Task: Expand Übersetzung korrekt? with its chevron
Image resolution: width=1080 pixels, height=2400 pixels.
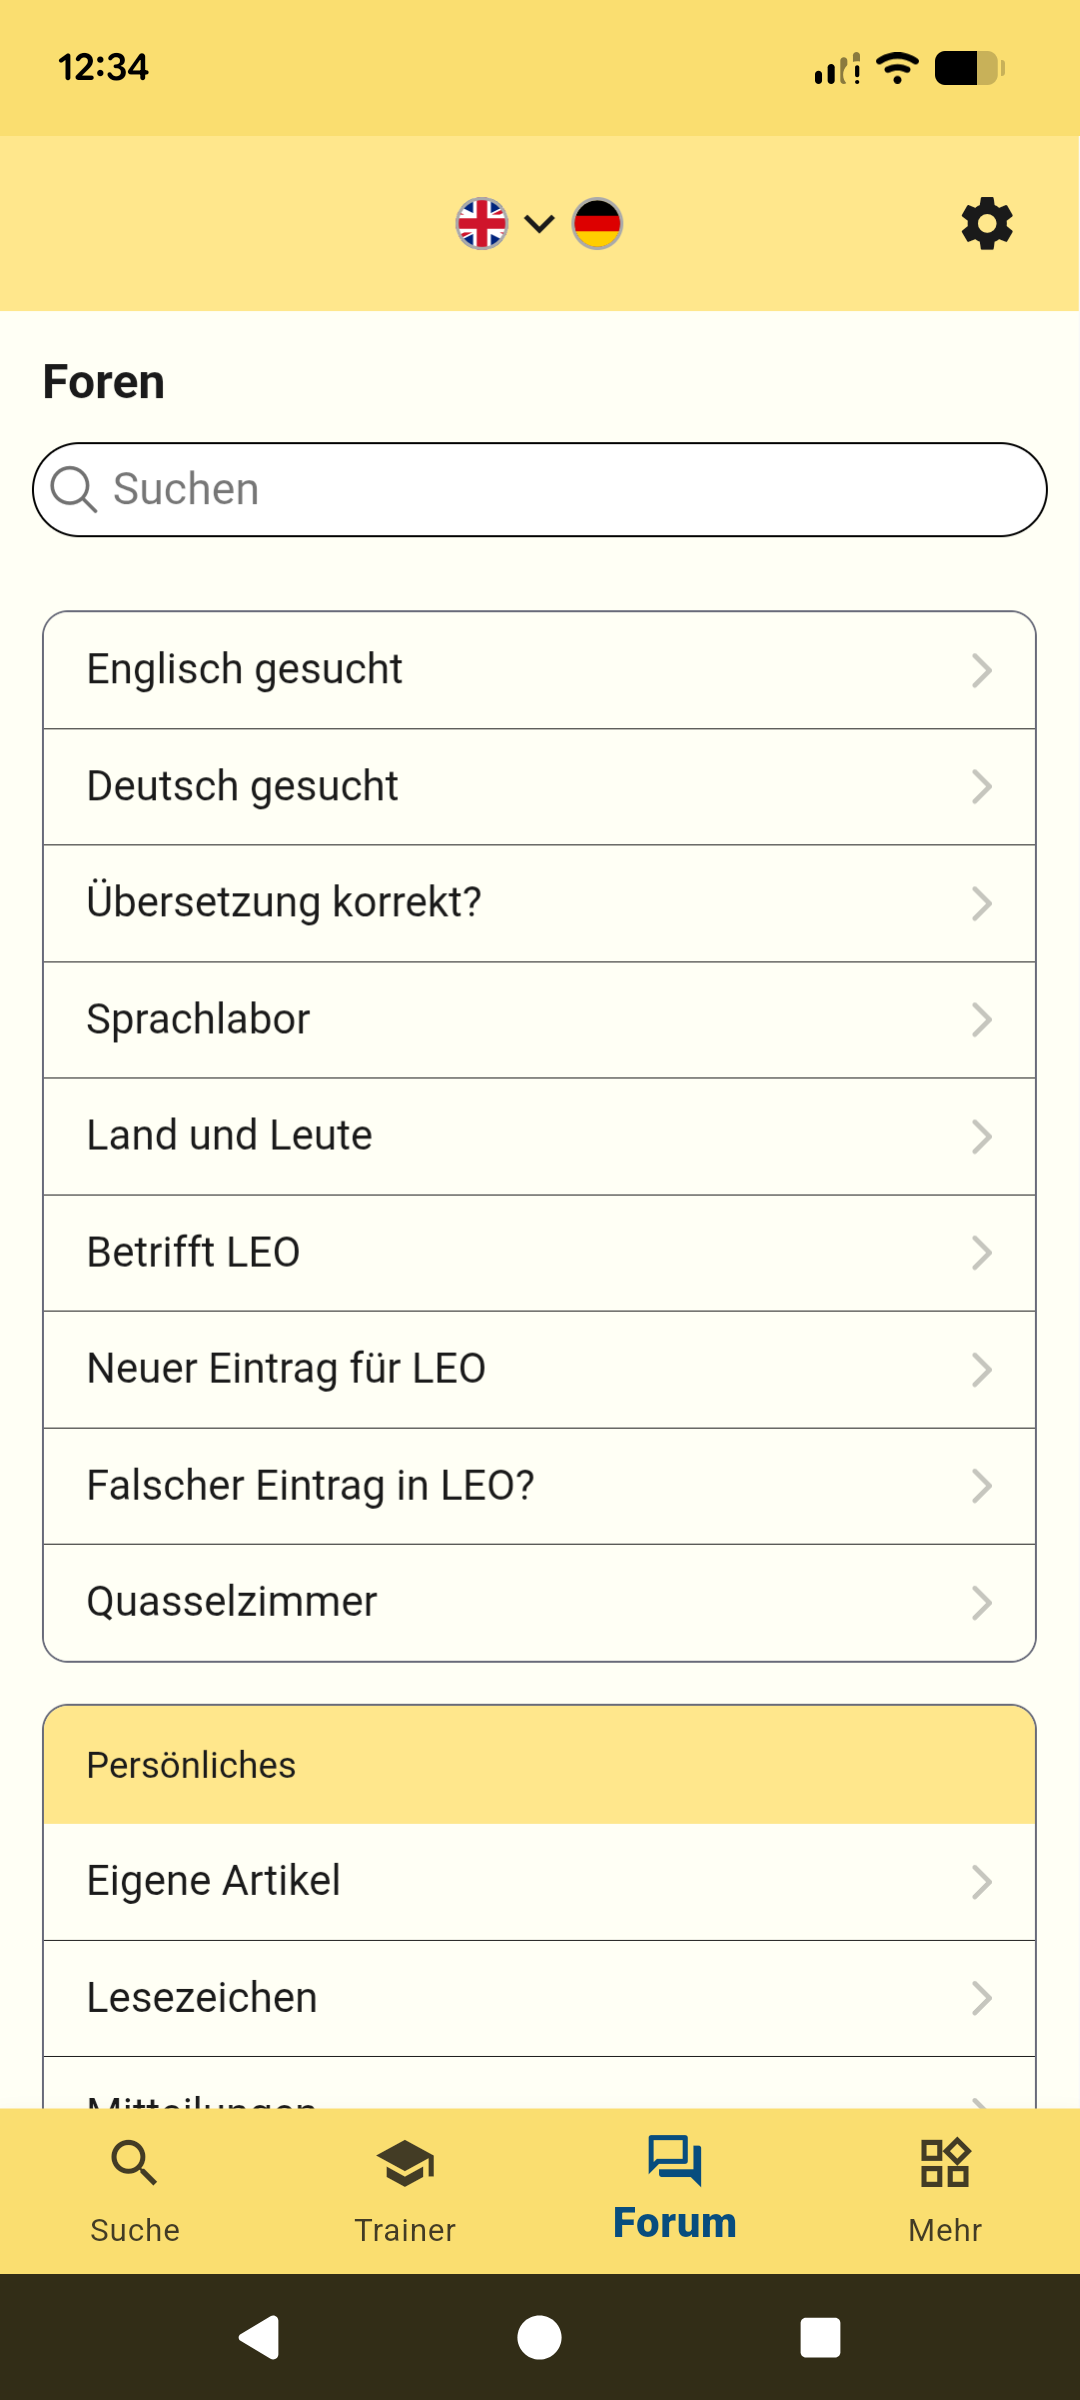Action: pyautogui.click(x=981, y=904)
